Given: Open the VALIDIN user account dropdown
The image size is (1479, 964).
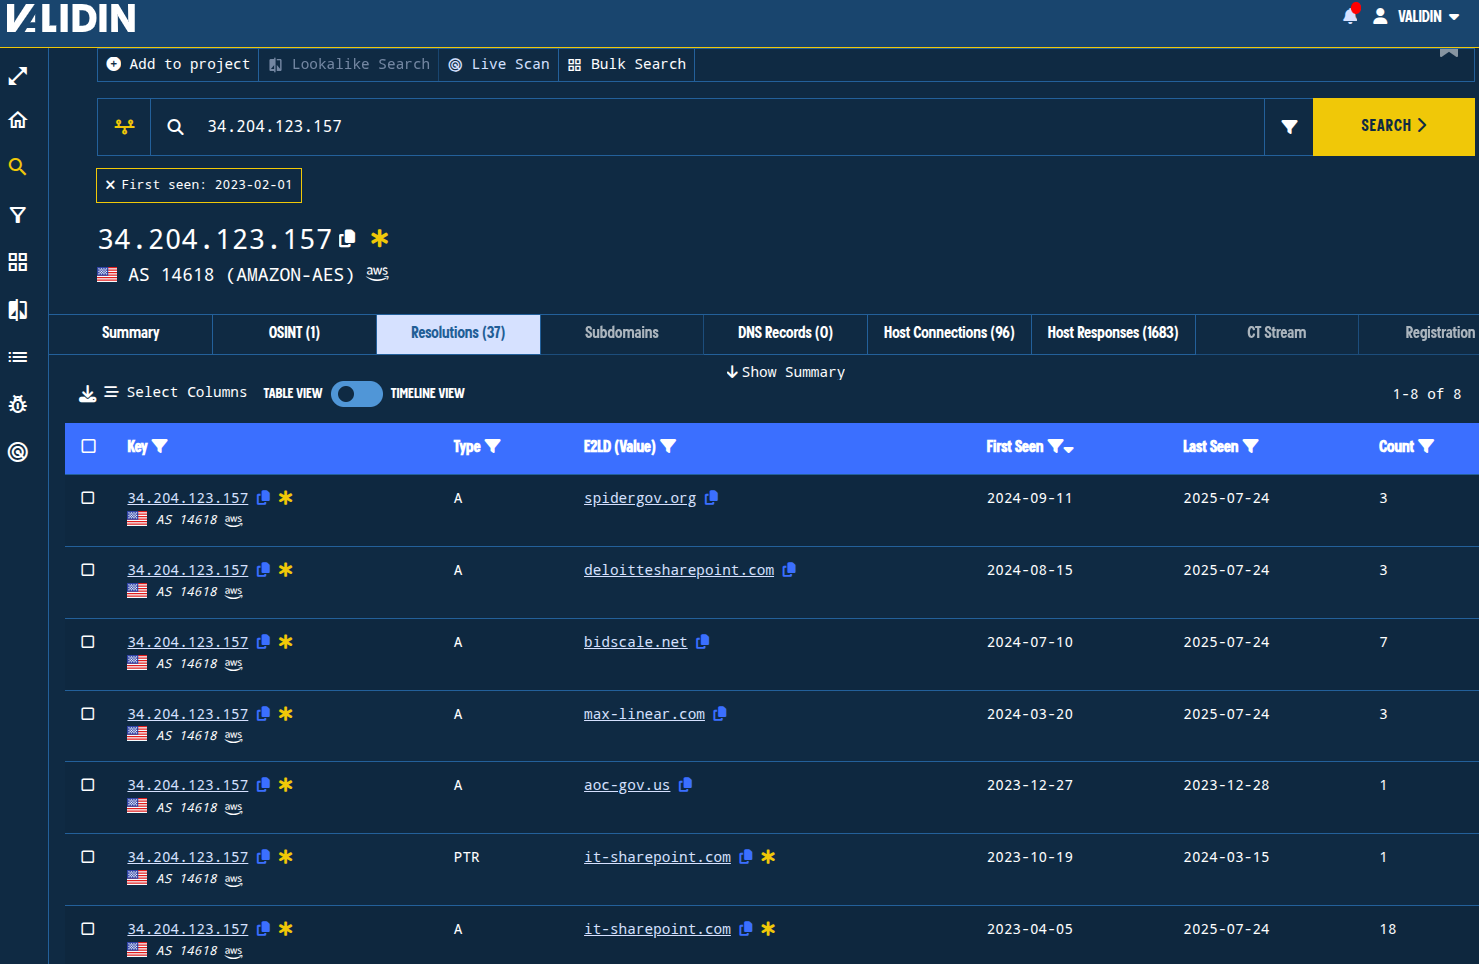Looking at the screenshot, I should 1416,16.
